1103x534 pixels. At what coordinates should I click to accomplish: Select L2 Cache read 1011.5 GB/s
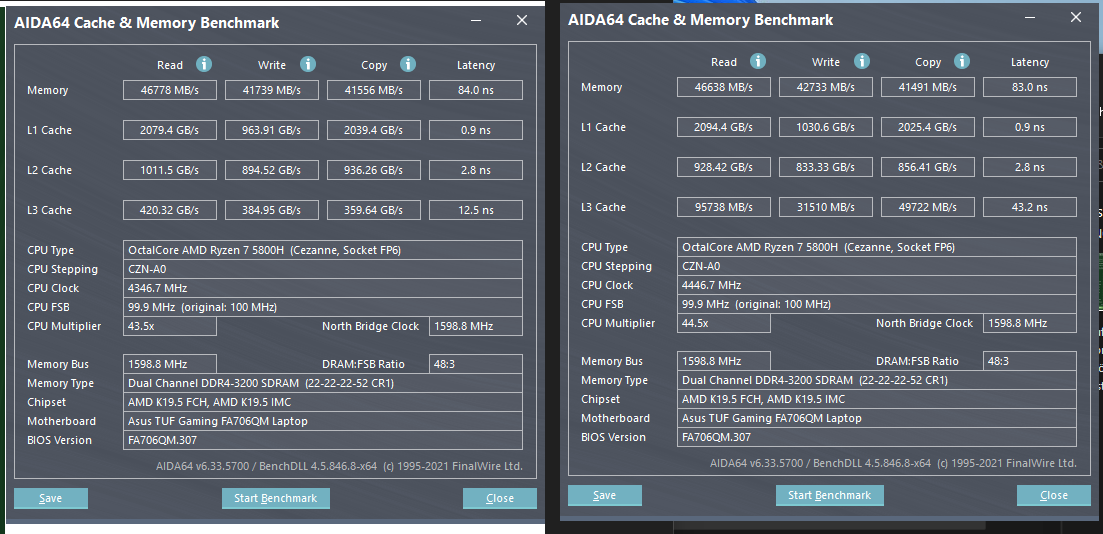coord(170,170)
